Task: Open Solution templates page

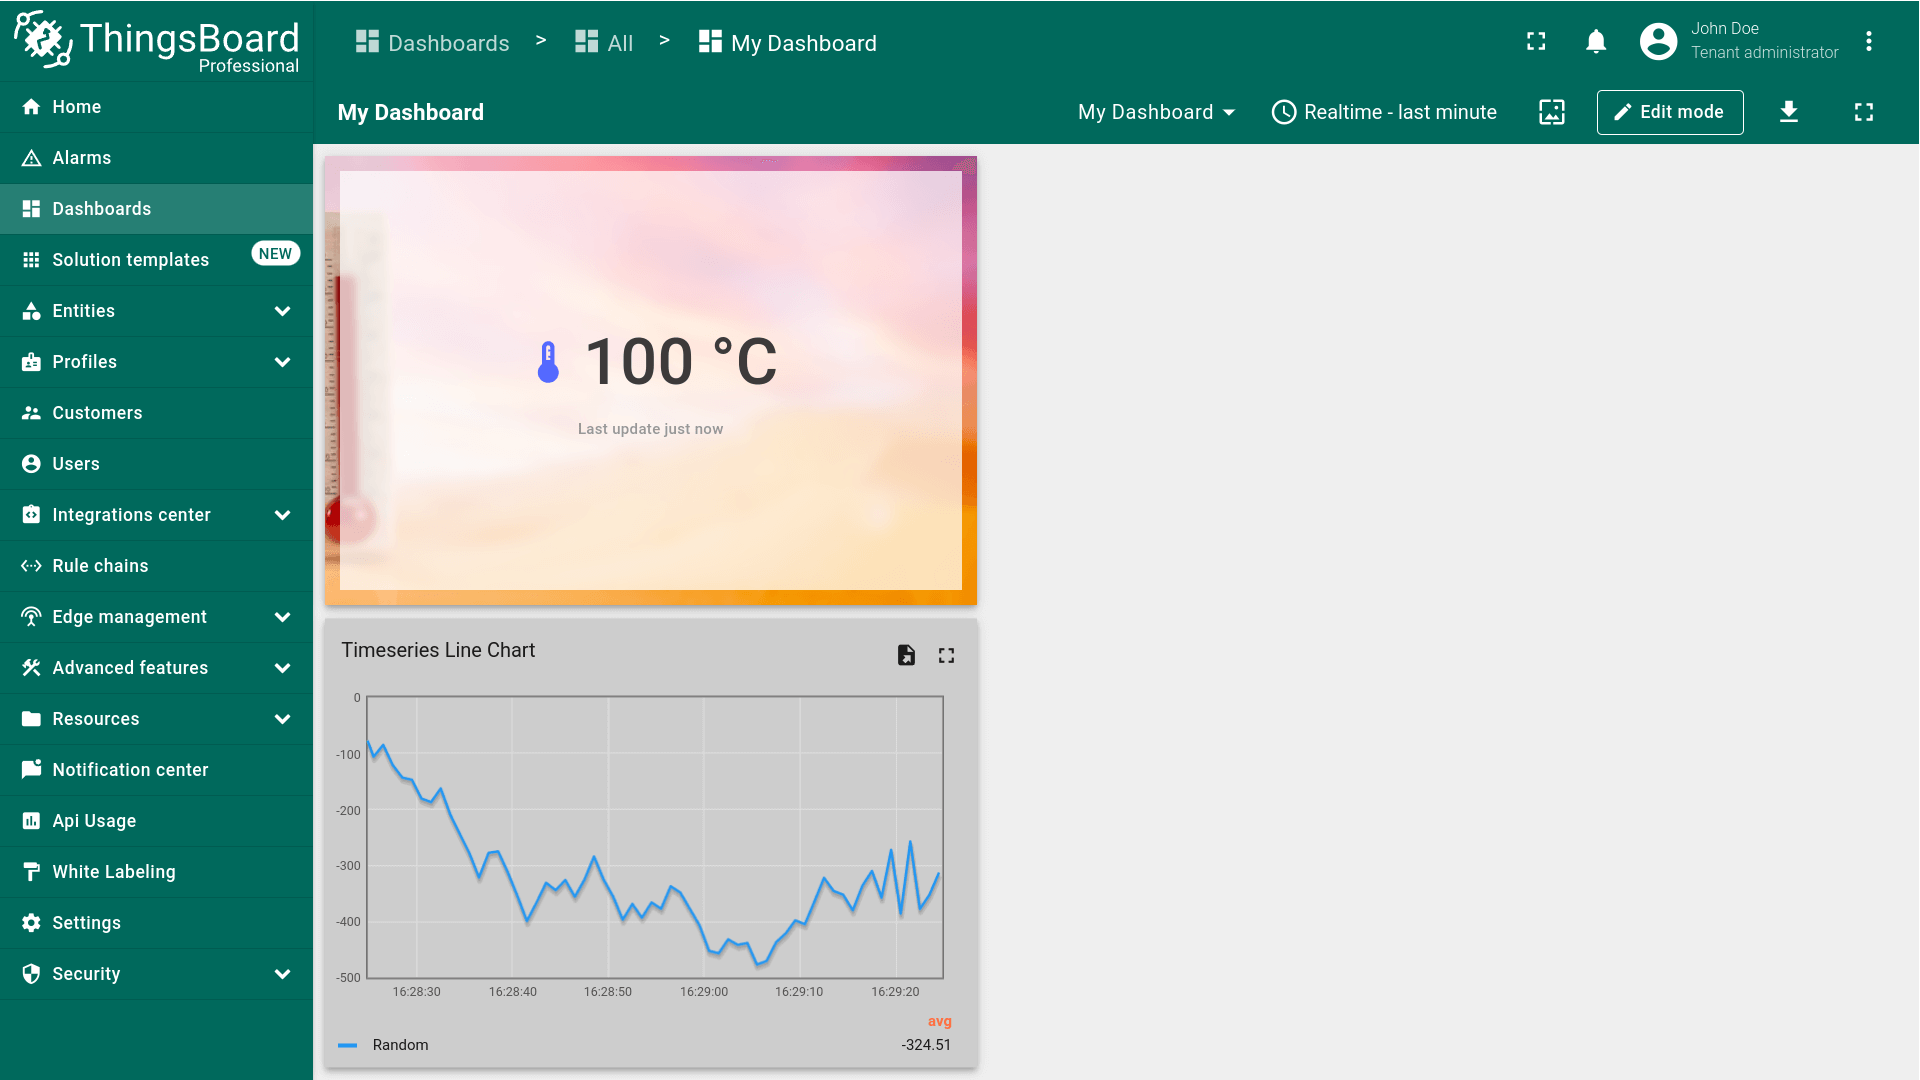Action: click(x=156, y=260)
